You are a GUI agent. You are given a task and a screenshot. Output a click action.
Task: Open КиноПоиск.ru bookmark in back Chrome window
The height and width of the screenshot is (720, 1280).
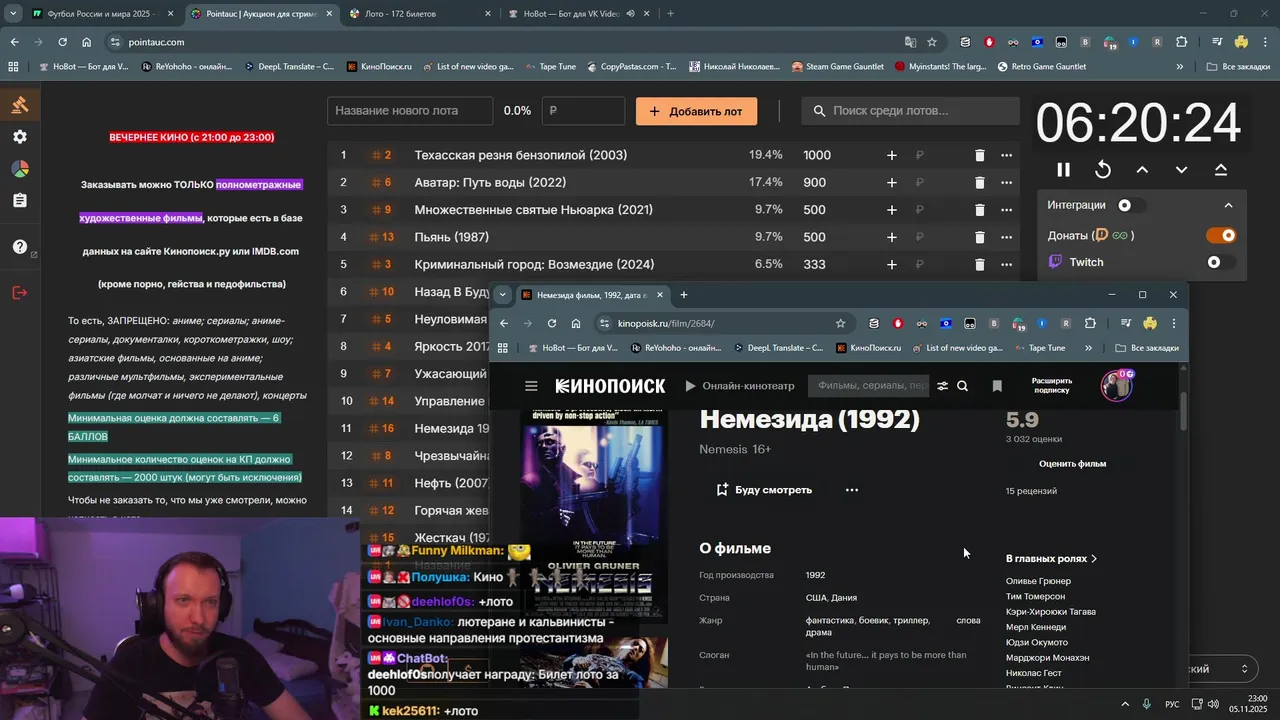pyautogui.click(x=379, y=67)
